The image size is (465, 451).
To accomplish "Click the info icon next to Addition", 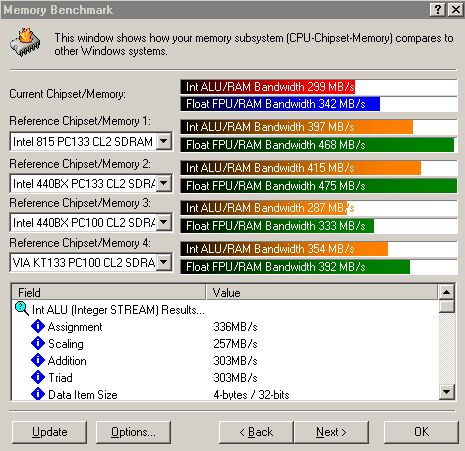I will point(38,360).
